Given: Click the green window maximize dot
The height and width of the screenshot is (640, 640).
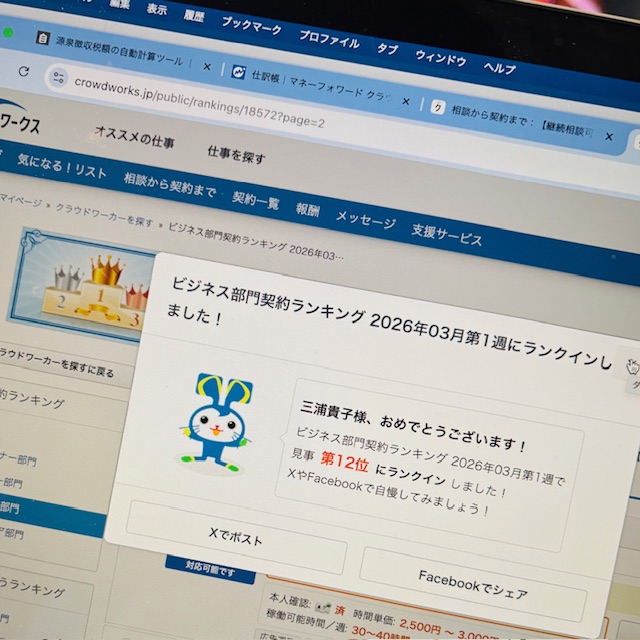Looking at the screenshot, I should [x=8, y=33].
